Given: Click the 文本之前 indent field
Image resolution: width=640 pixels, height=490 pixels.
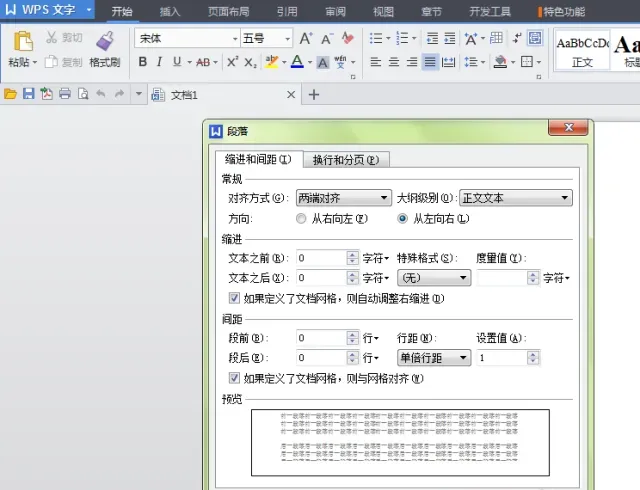Looking at the screenshot, I should point(322,258).
